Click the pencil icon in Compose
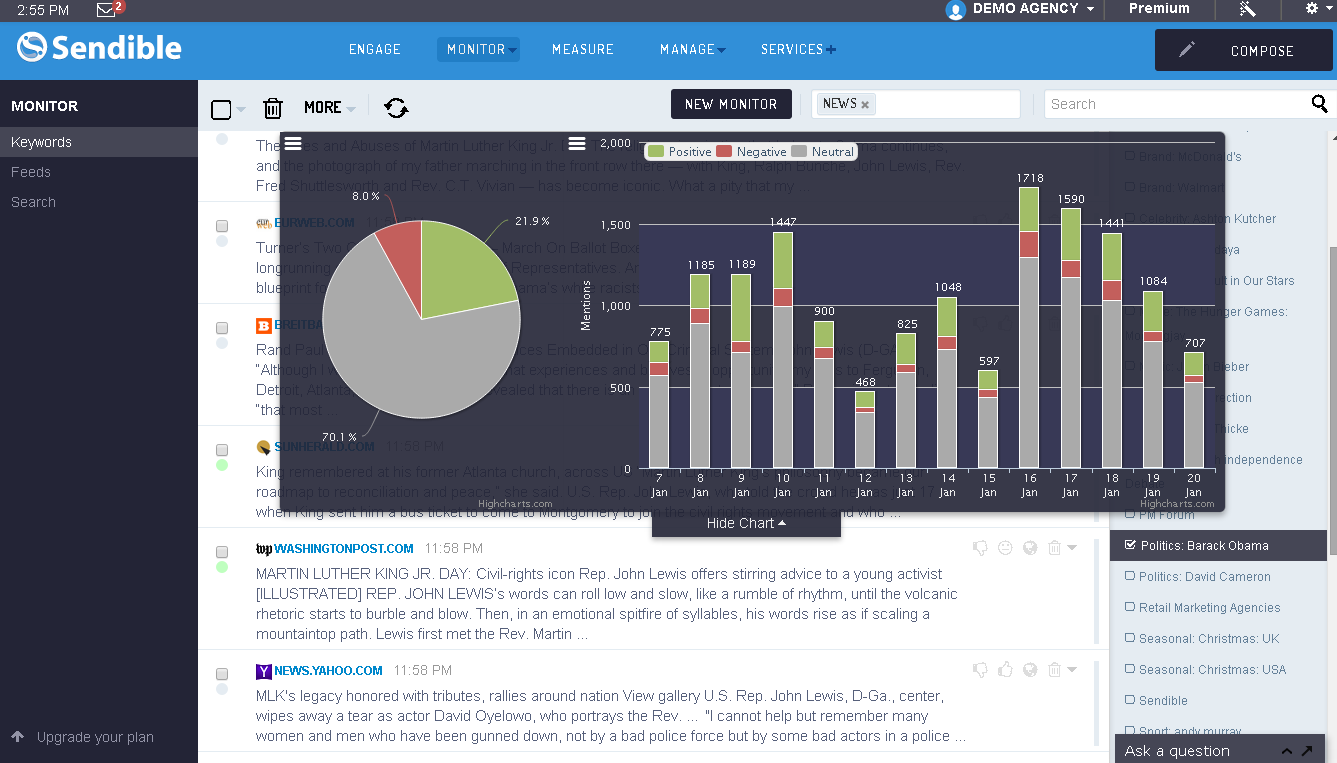The height and width of the screenshot is (763, 1337). point(1187,49)
